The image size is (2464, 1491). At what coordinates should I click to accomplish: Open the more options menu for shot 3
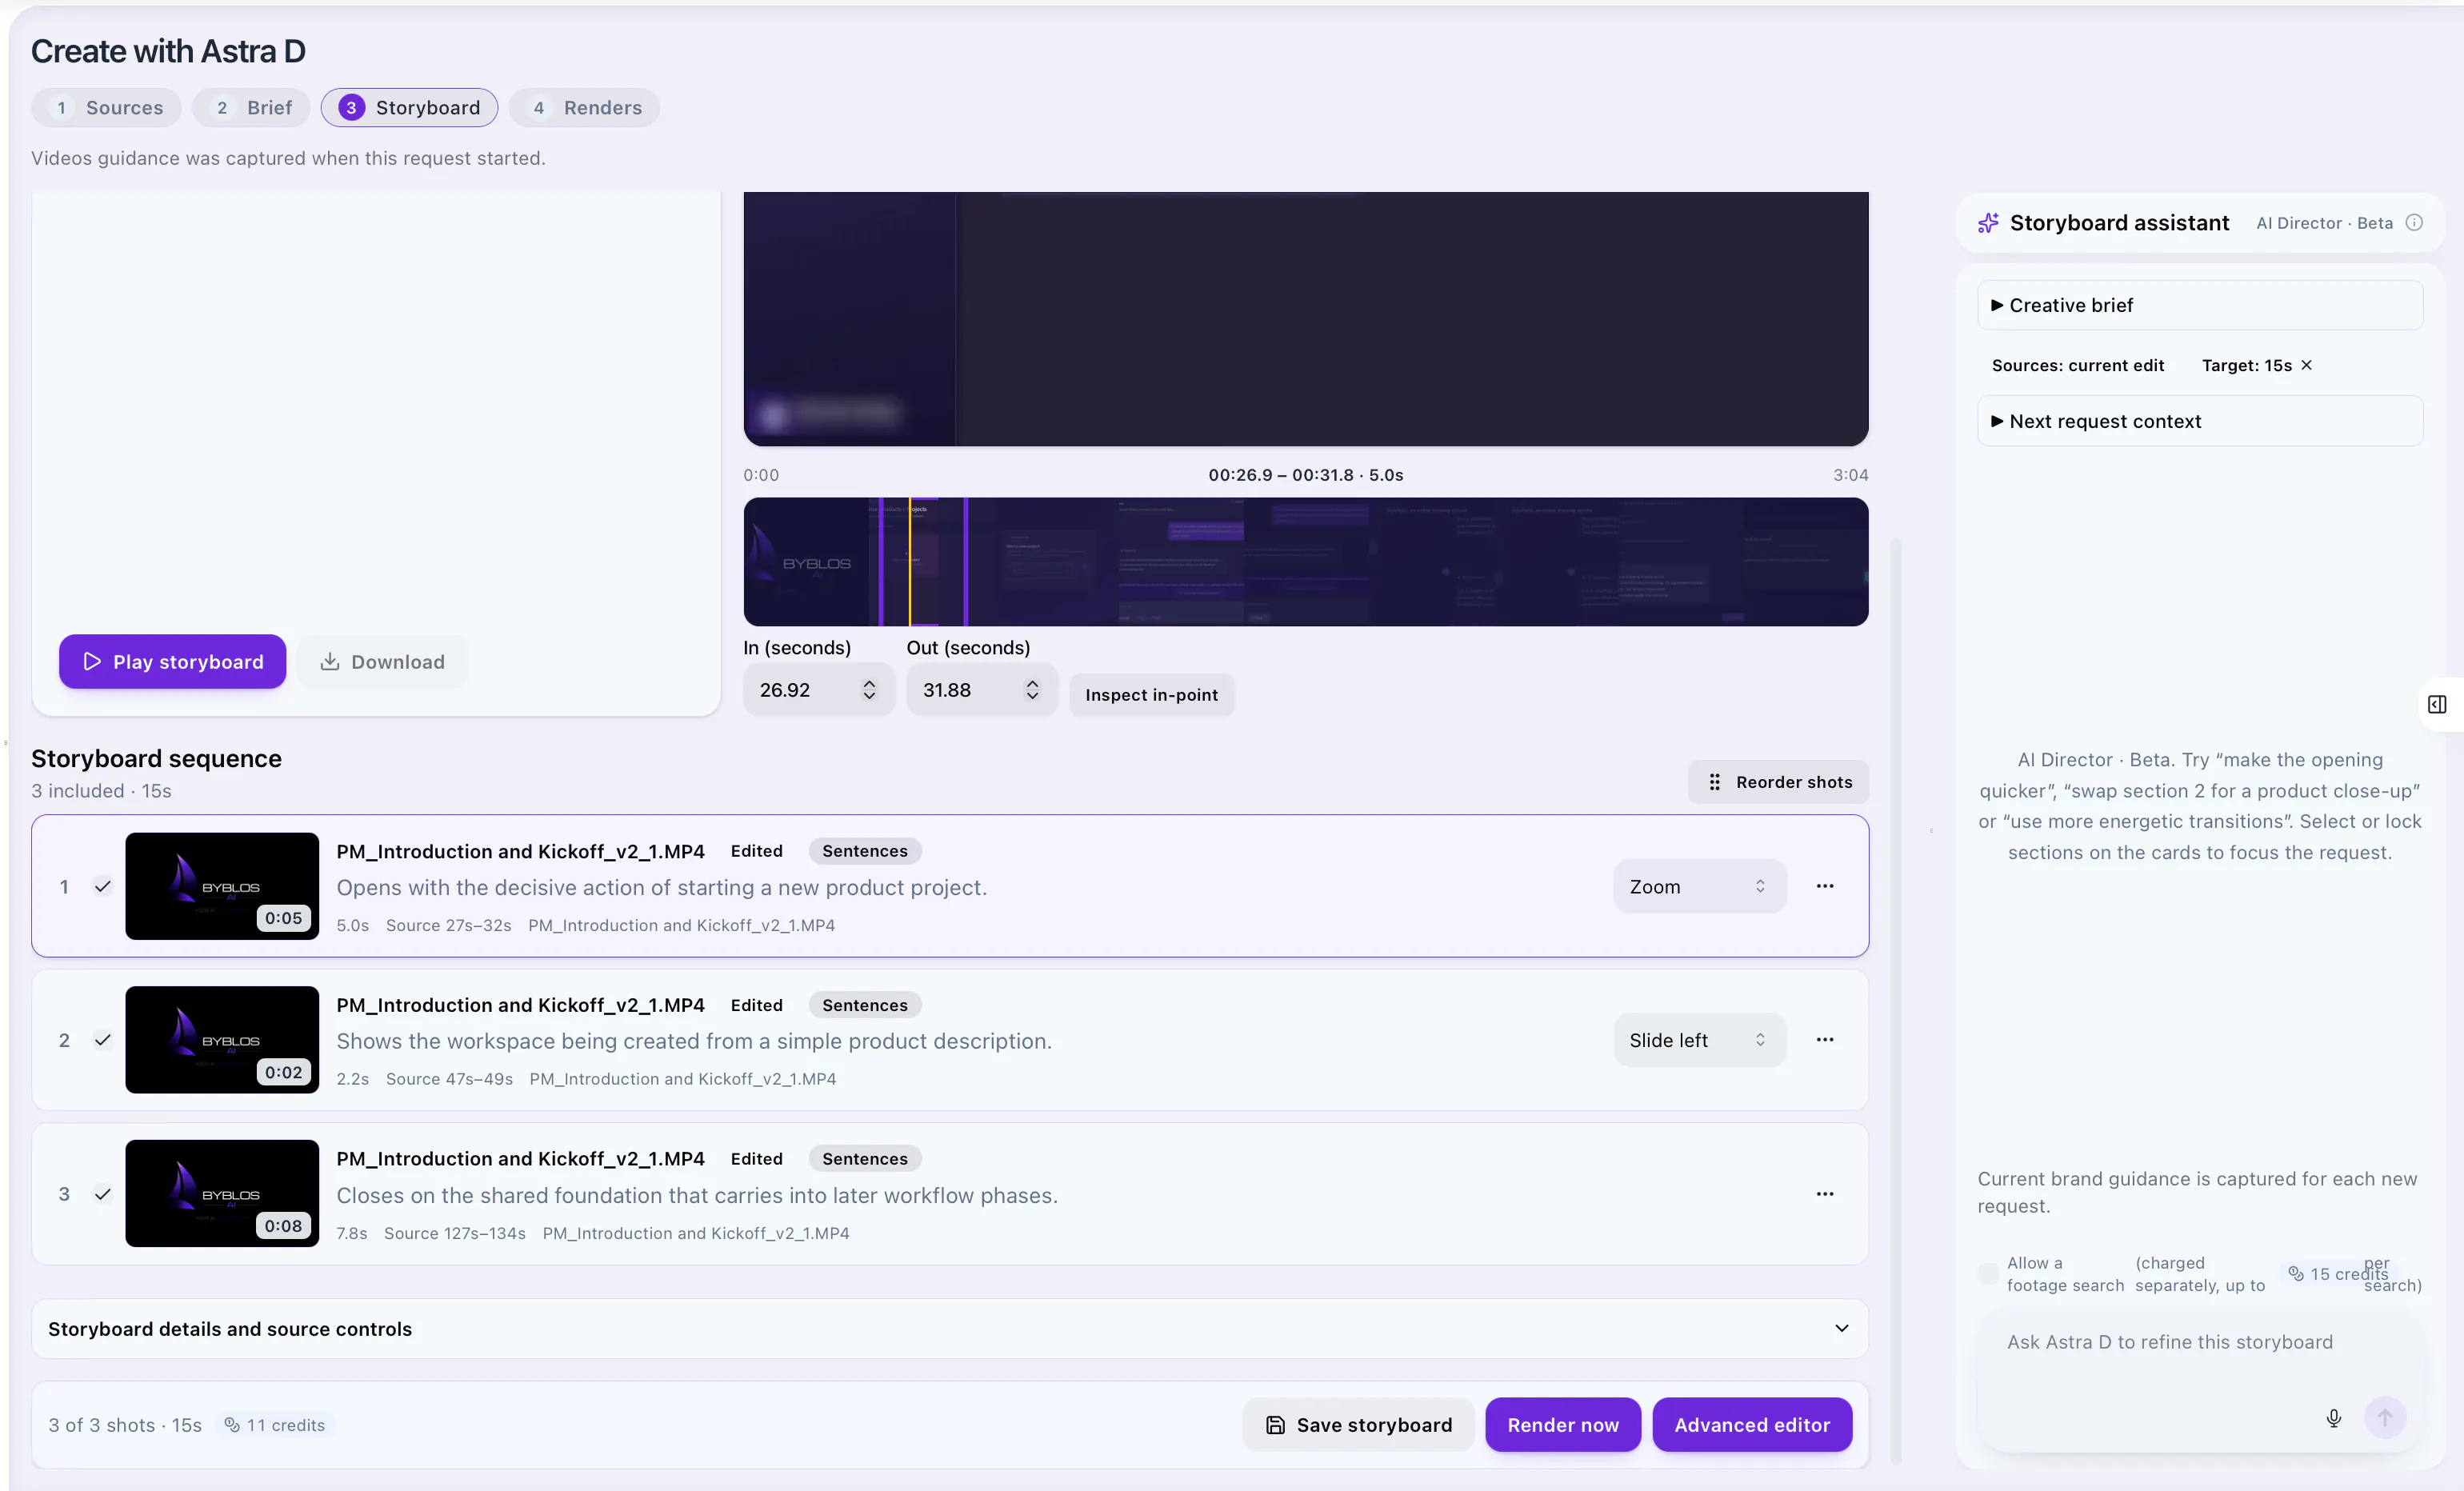[1824, 1194]
